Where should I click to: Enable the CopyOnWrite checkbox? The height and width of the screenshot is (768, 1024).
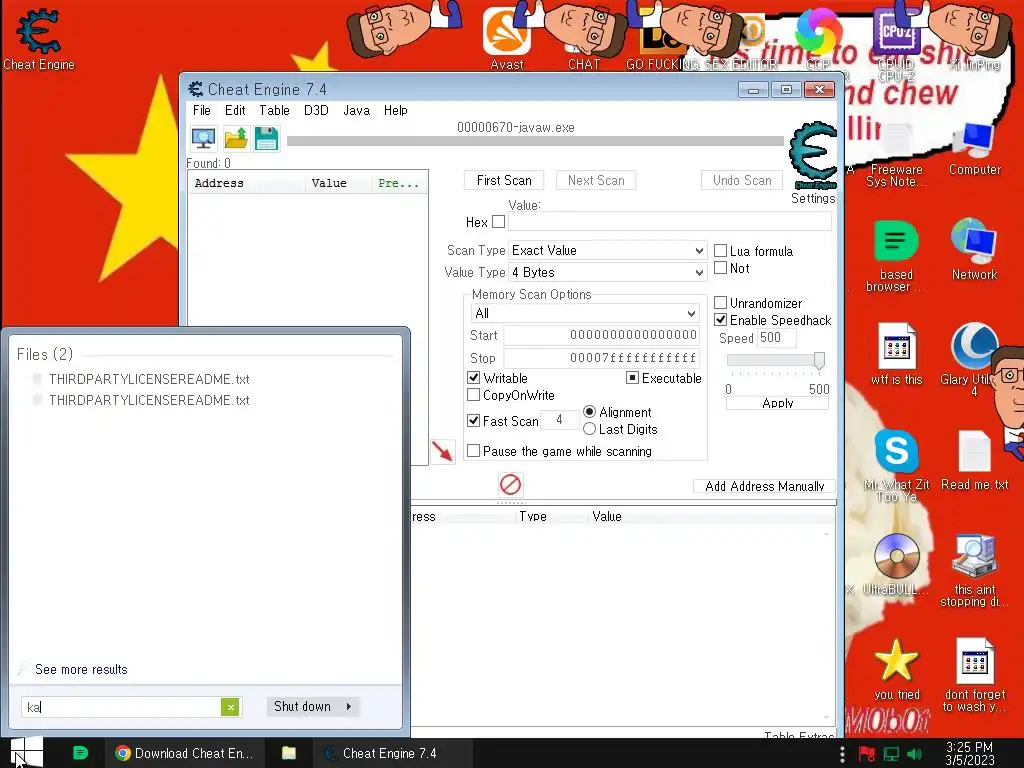tap(473, 394)
